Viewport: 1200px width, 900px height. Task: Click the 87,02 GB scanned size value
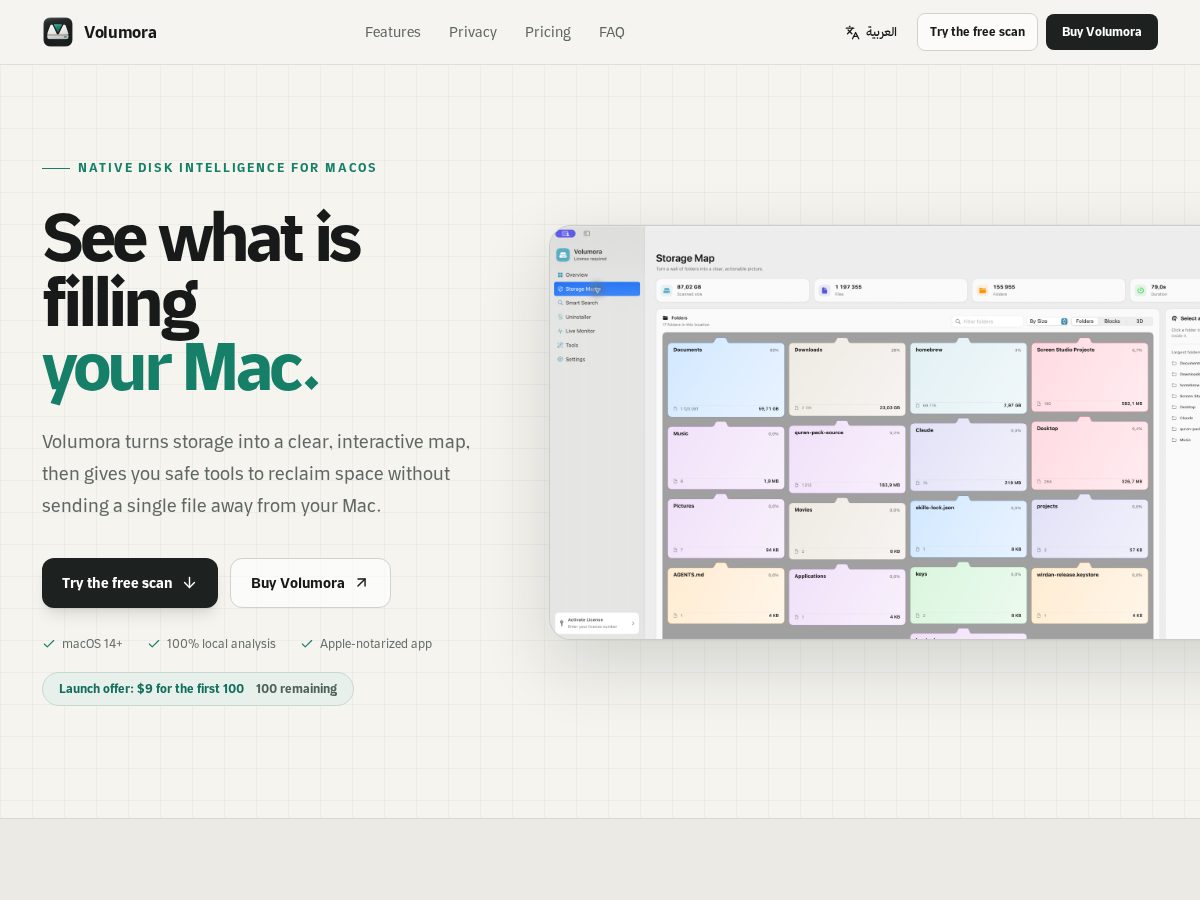689,287
